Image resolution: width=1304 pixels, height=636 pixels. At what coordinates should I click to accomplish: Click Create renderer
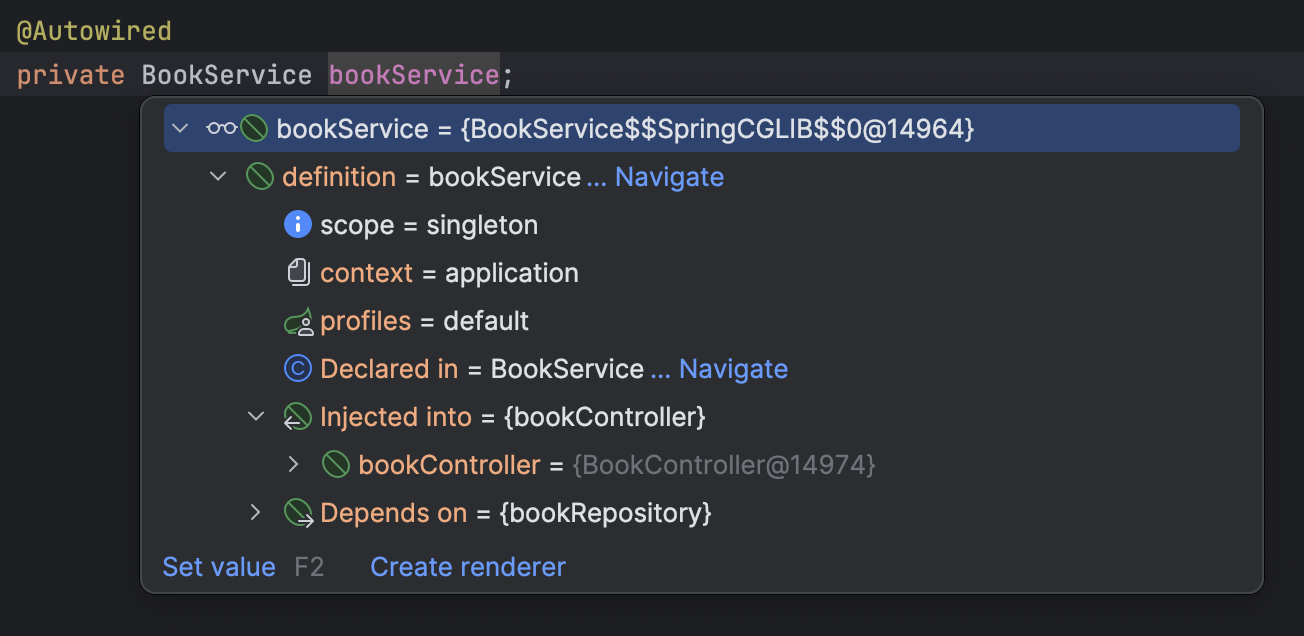pyautogui.click(x=467, y=566)
